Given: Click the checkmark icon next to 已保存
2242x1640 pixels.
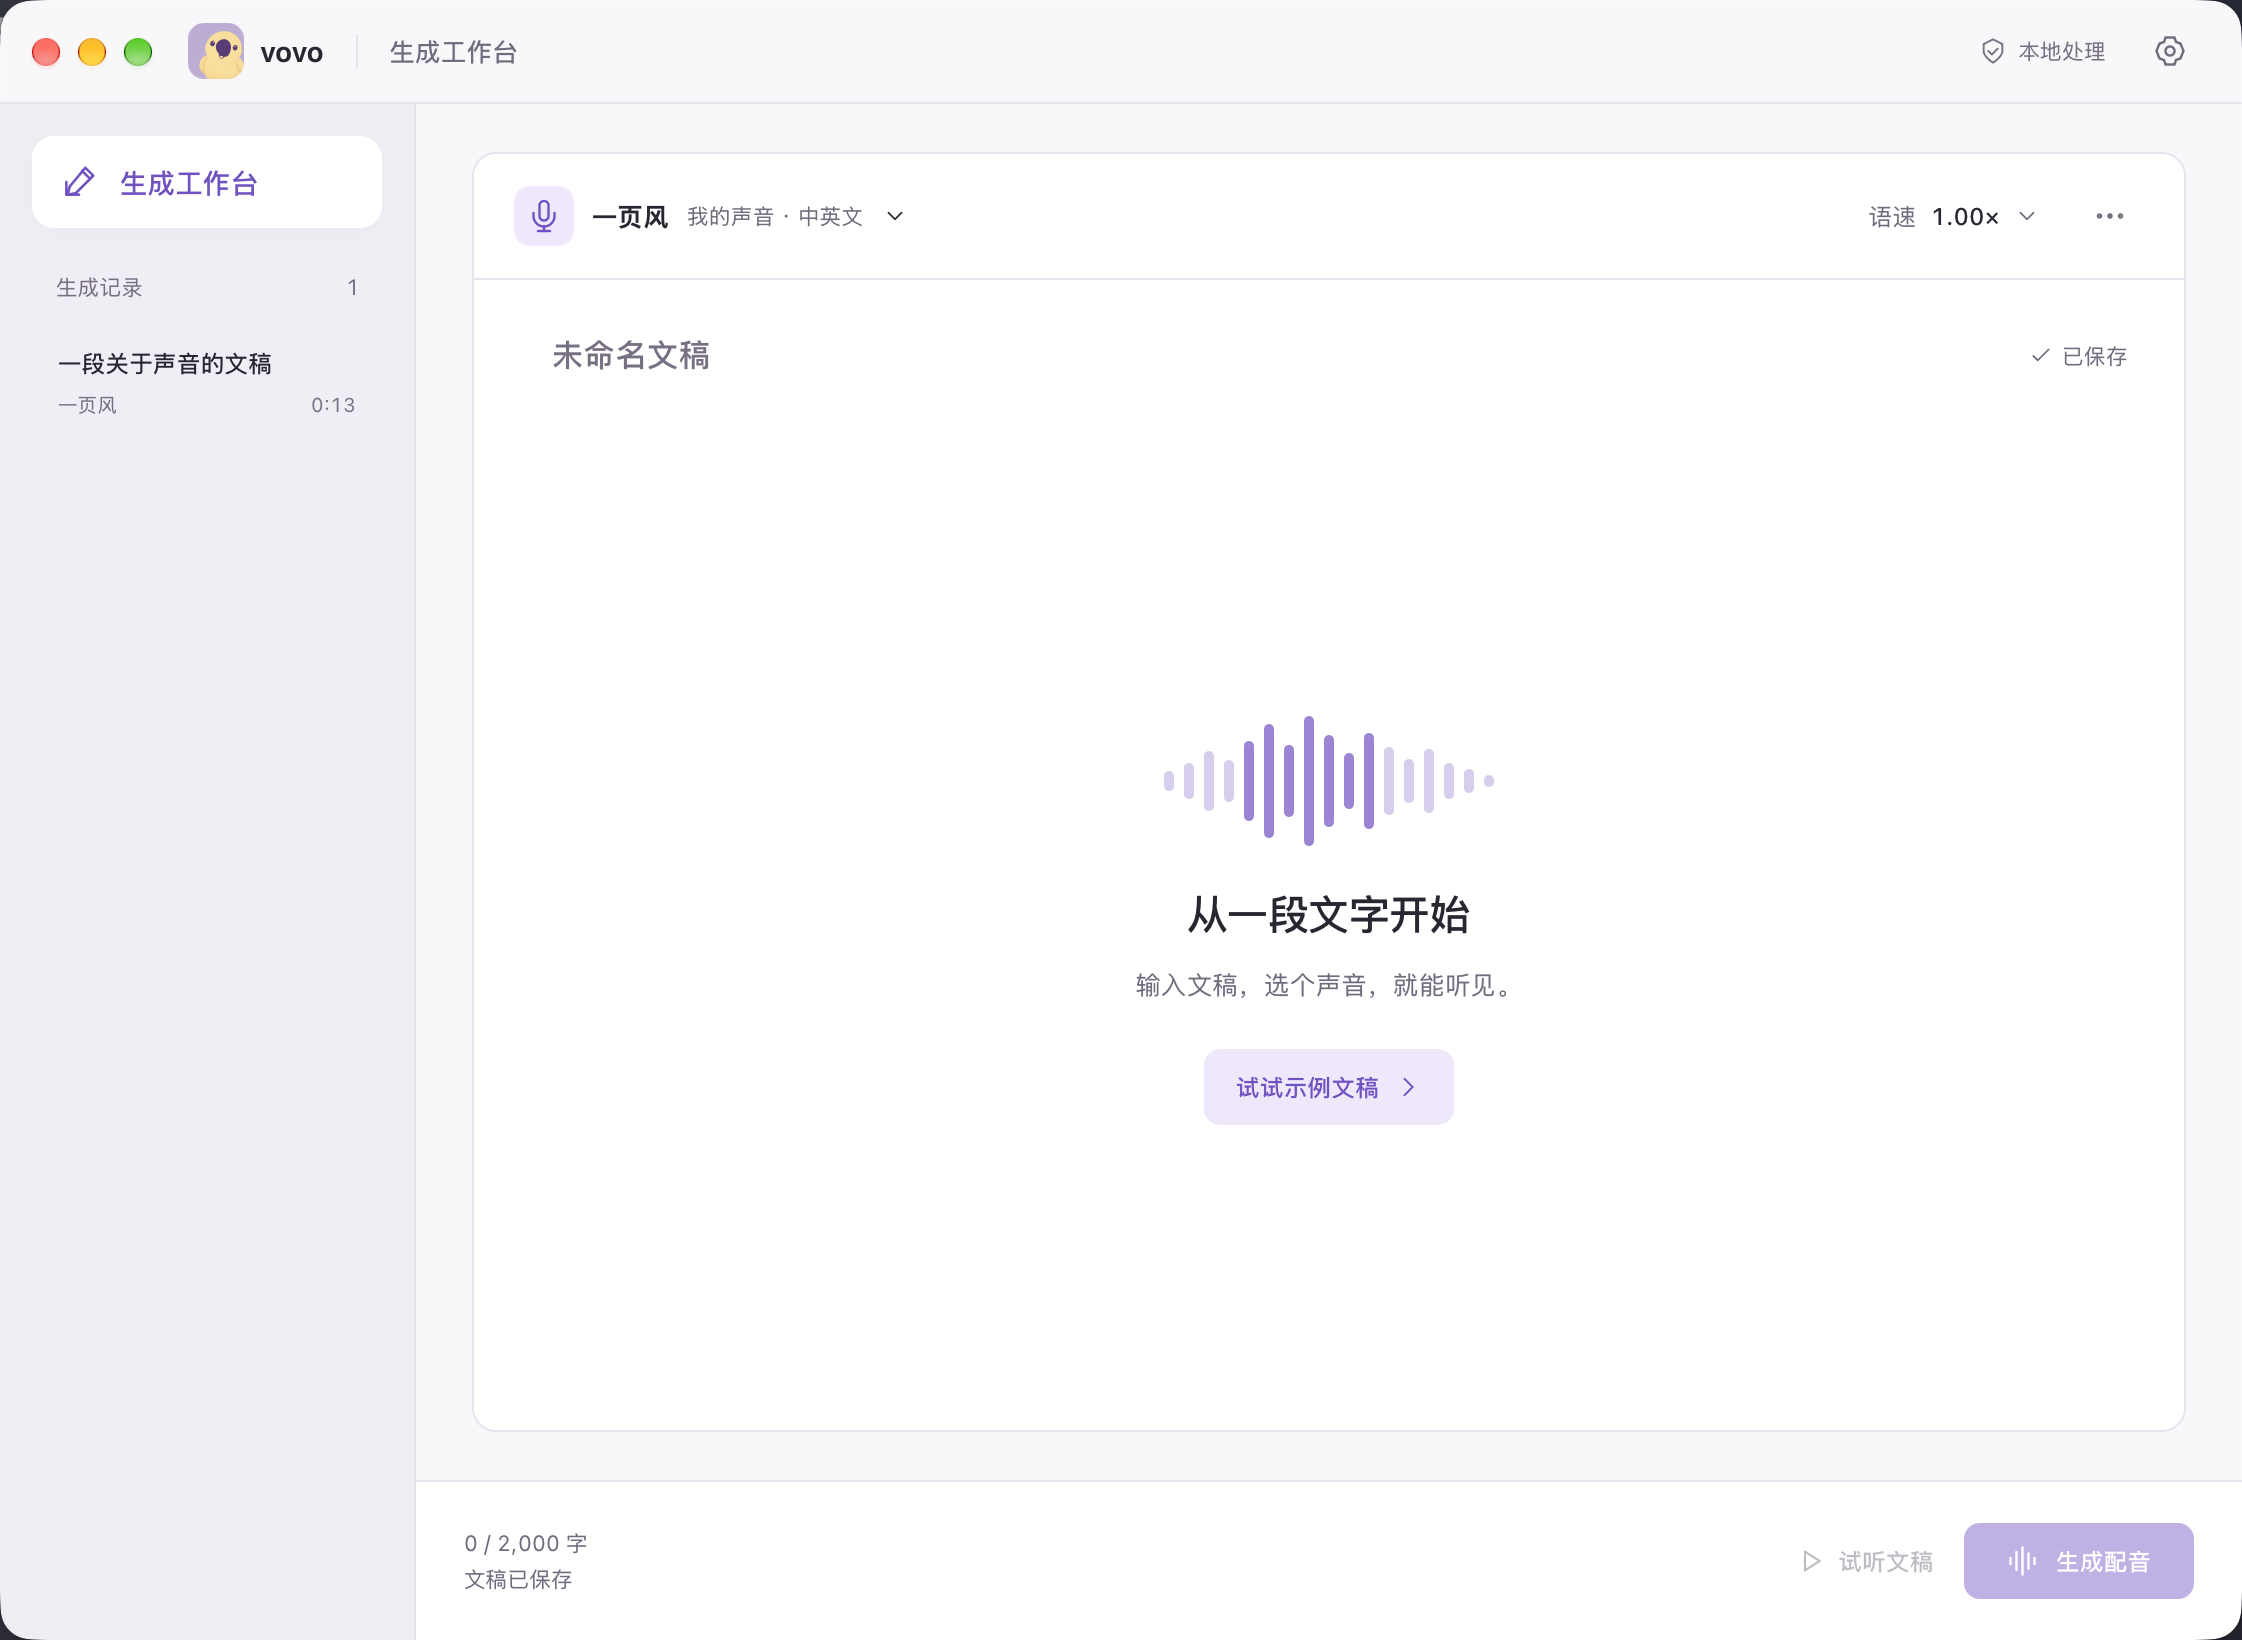Looking at the screenshot, I should pyautogui.click(x=2040, y=356).
